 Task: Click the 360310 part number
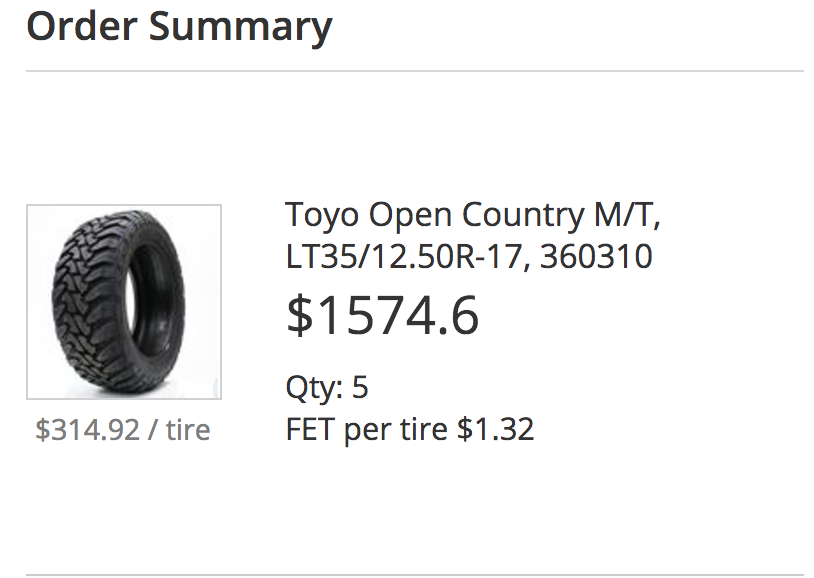coord(596,257)
